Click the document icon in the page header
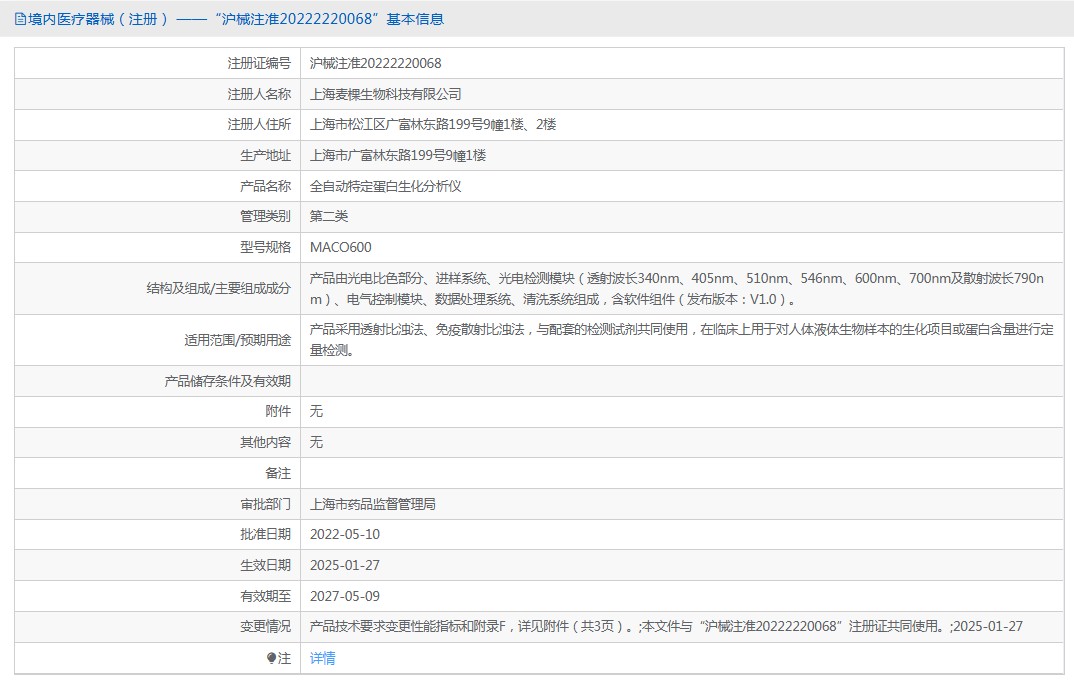The image size is (1074, 686). click(20, 19)
